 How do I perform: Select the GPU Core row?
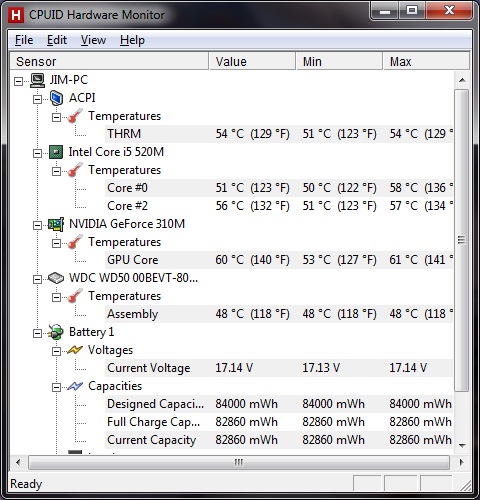click(x=279, y=260)
